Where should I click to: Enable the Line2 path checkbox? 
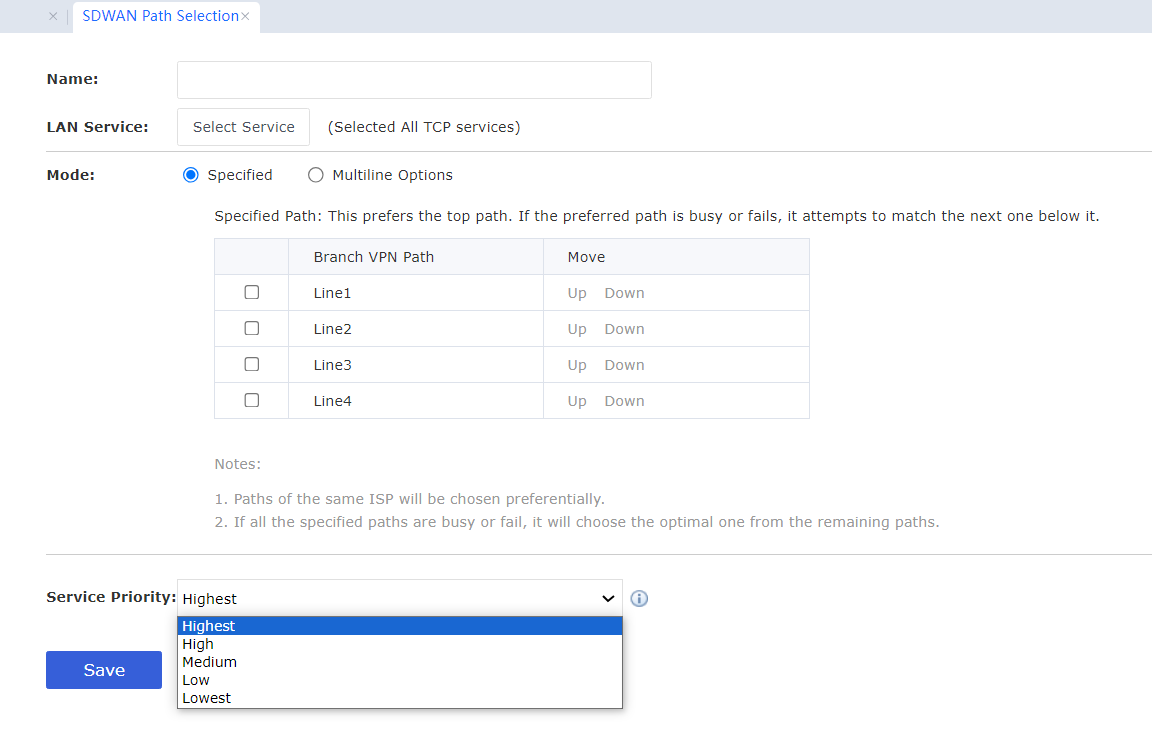tap(252, 329)
